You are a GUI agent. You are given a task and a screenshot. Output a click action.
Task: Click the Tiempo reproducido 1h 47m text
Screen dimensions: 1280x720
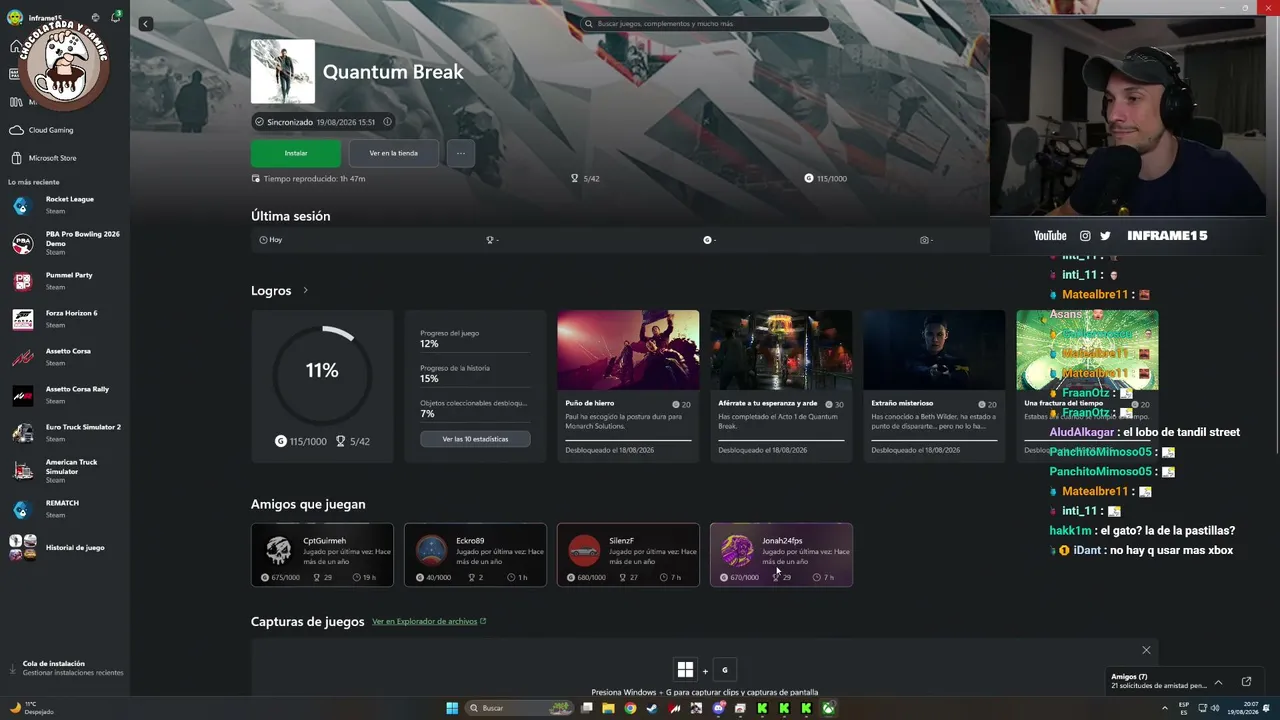coord(308,179)
